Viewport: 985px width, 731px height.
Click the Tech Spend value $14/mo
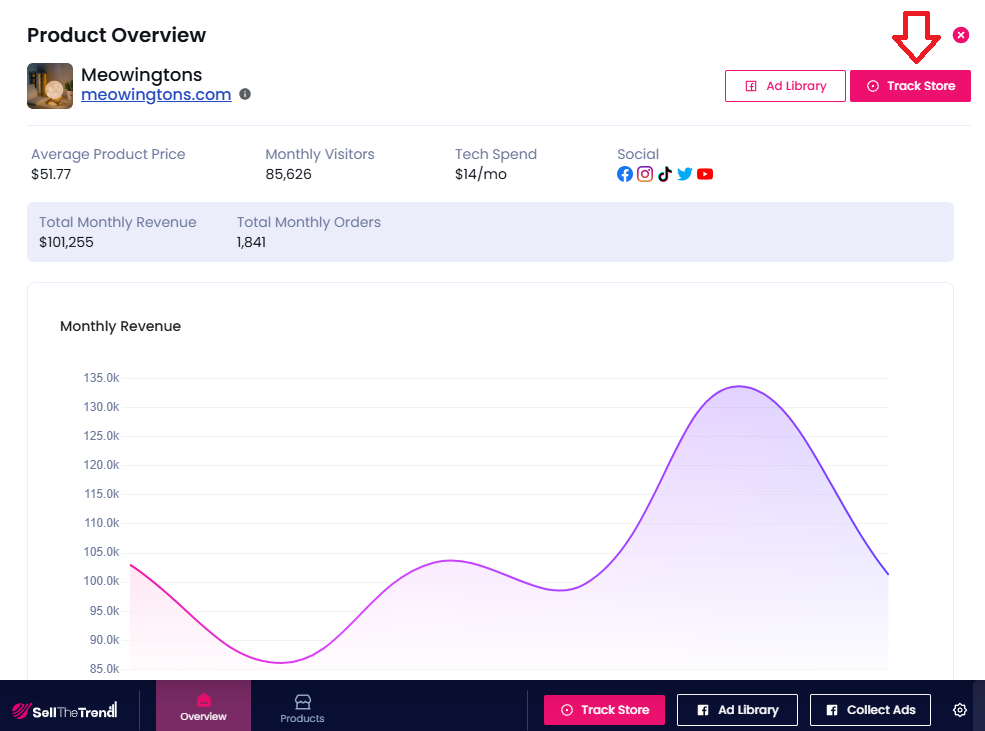click(481, 174)
